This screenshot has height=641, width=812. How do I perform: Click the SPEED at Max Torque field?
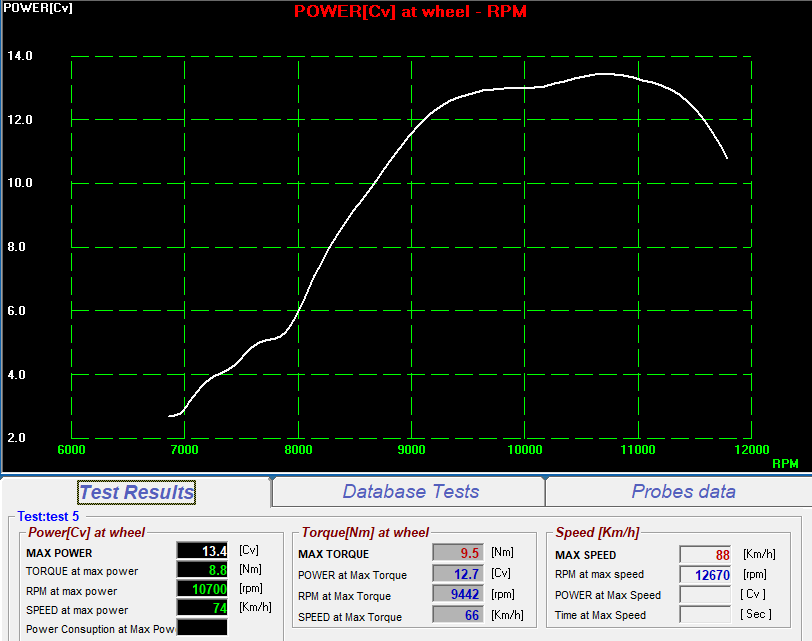click(x=458, y=616)
